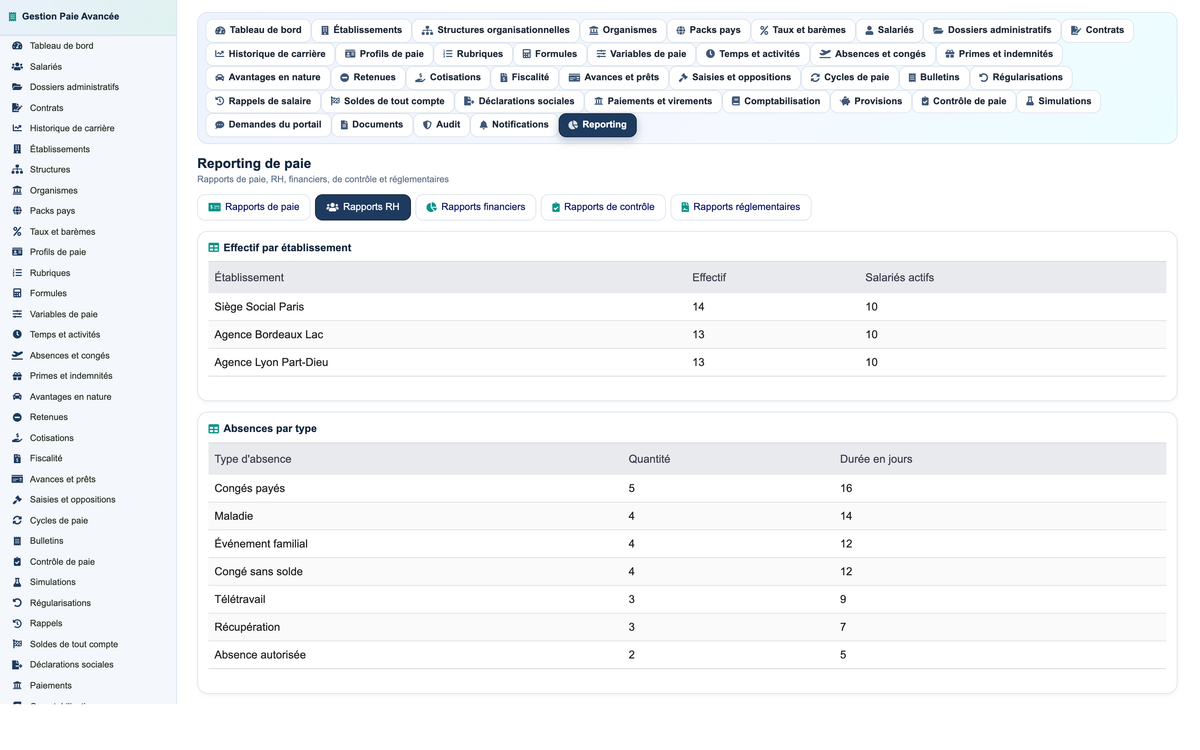Screen dimensions: 1200x750
Task: Click the Primes et indemnités gift icon in sidebar
Action: [17, 376]
